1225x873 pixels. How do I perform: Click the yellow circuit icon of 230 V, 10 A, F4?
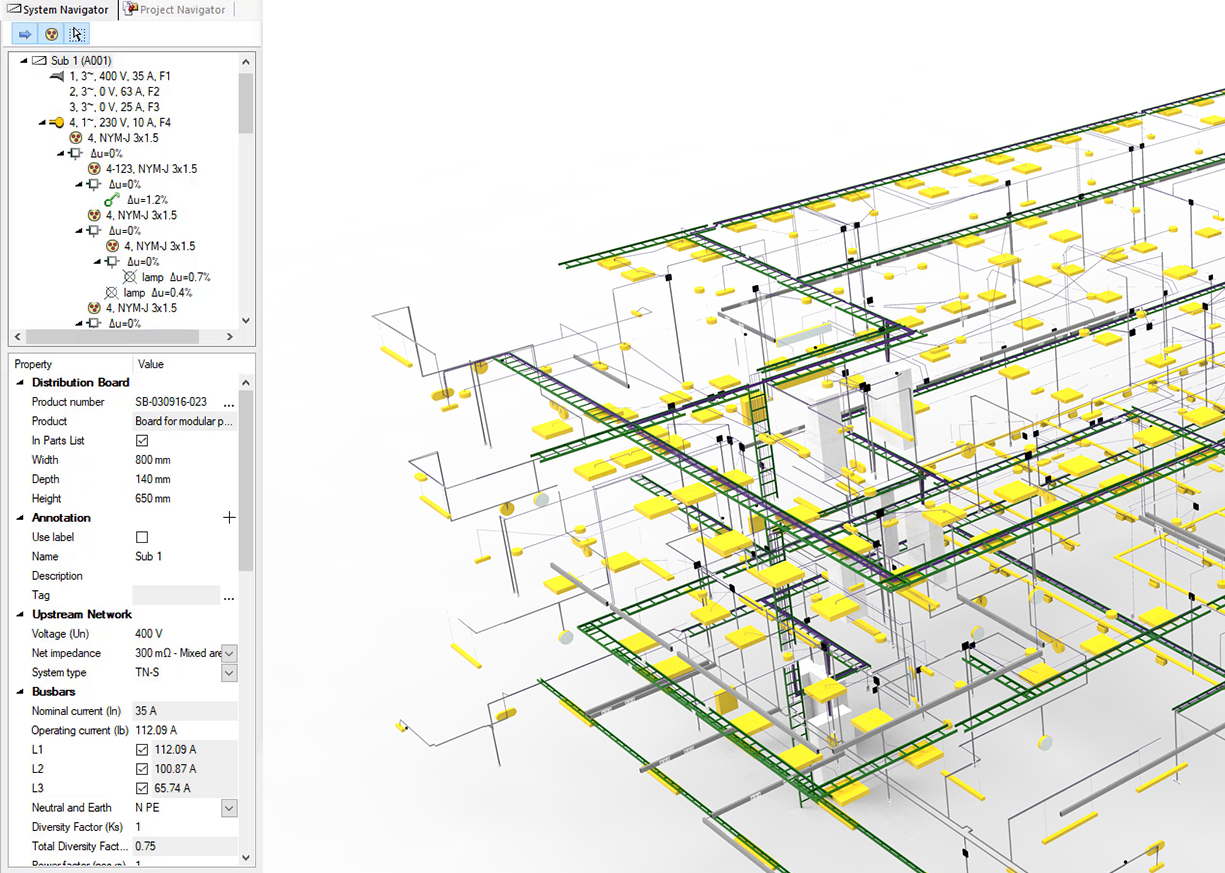click(57, 123)
